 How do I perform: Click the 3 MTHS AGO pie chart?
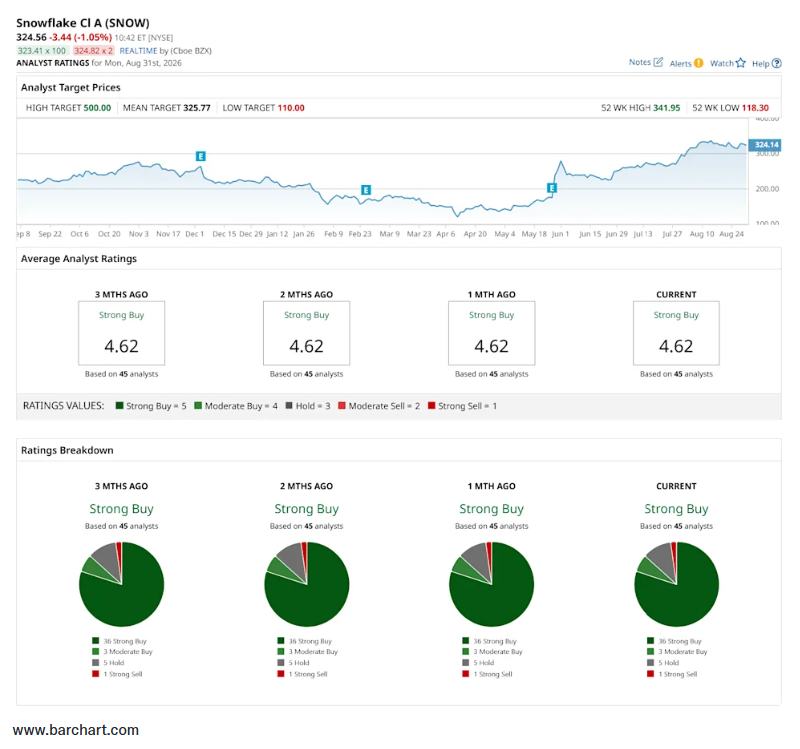click(x=121, y=584)
